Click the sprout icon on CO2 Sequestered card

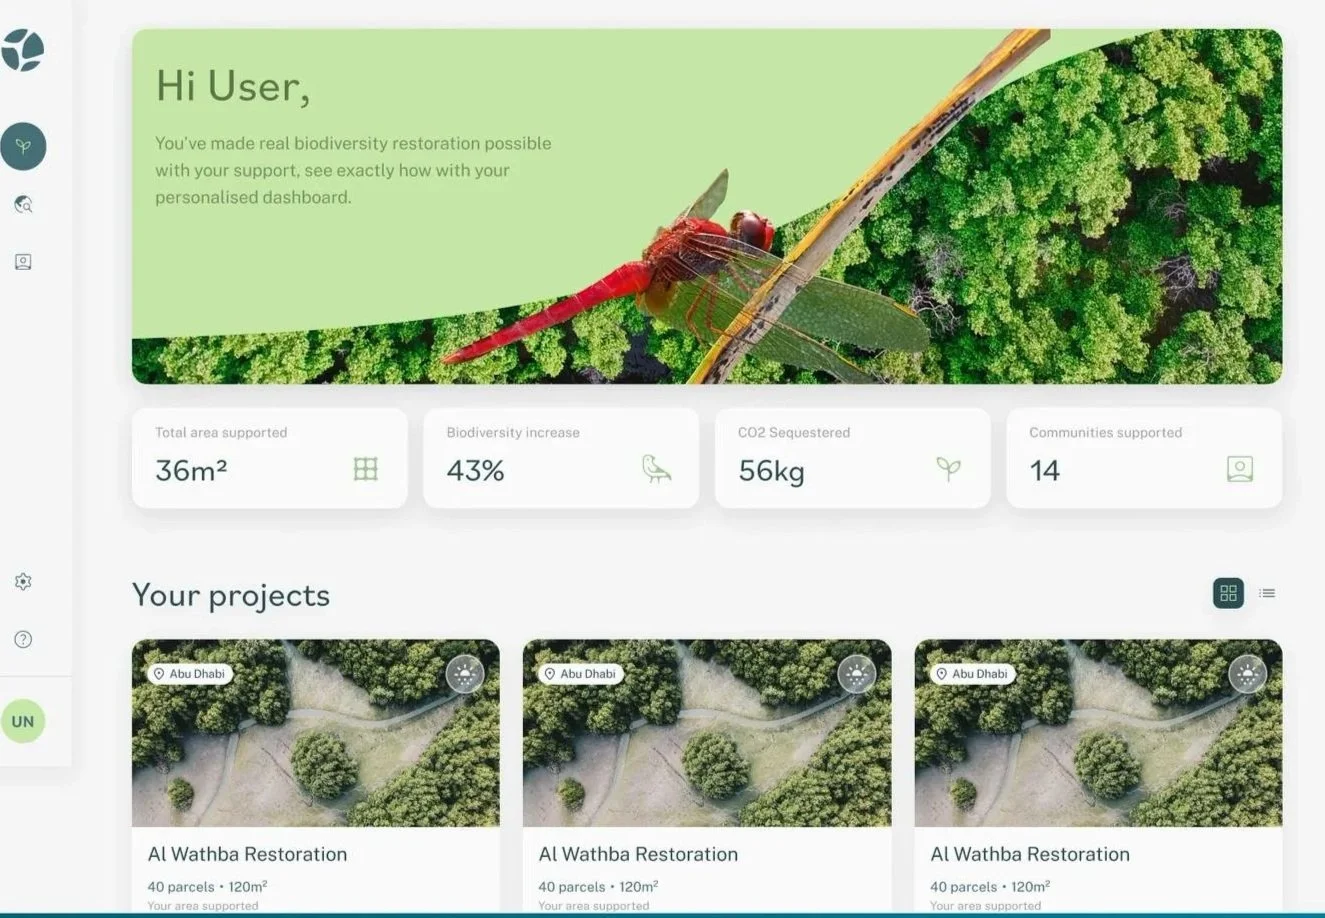coord(948,468)
